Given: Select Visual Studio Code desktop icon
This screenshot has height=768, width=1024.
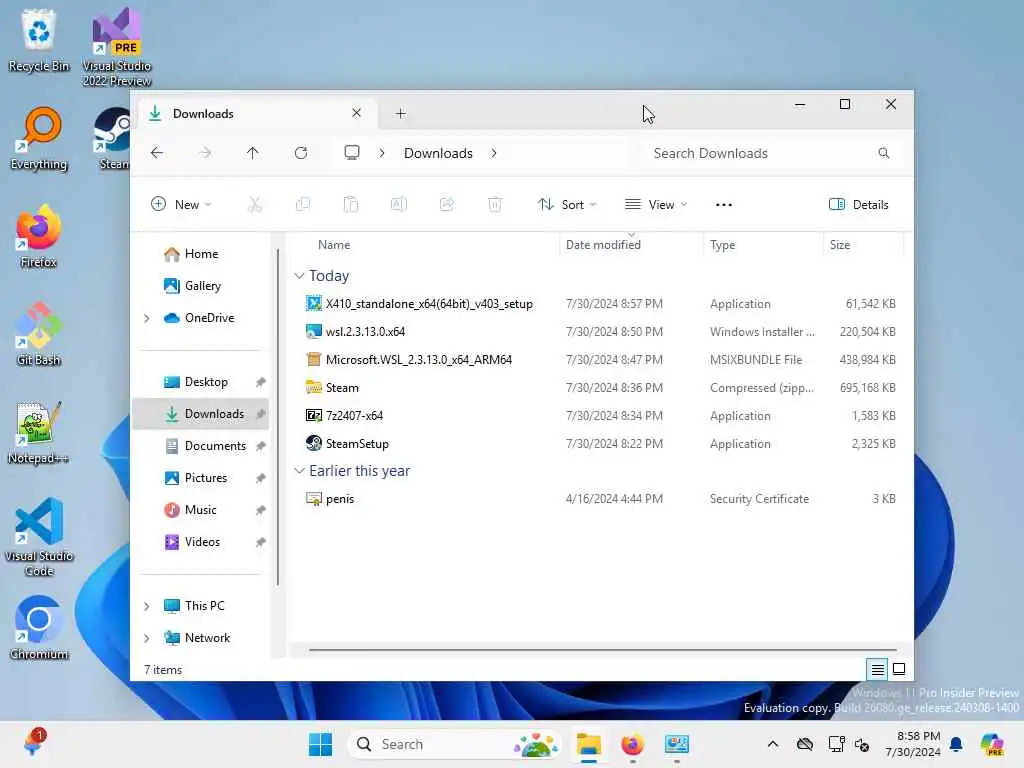Looking at the screenshot, I should click(x=39, y=537).
